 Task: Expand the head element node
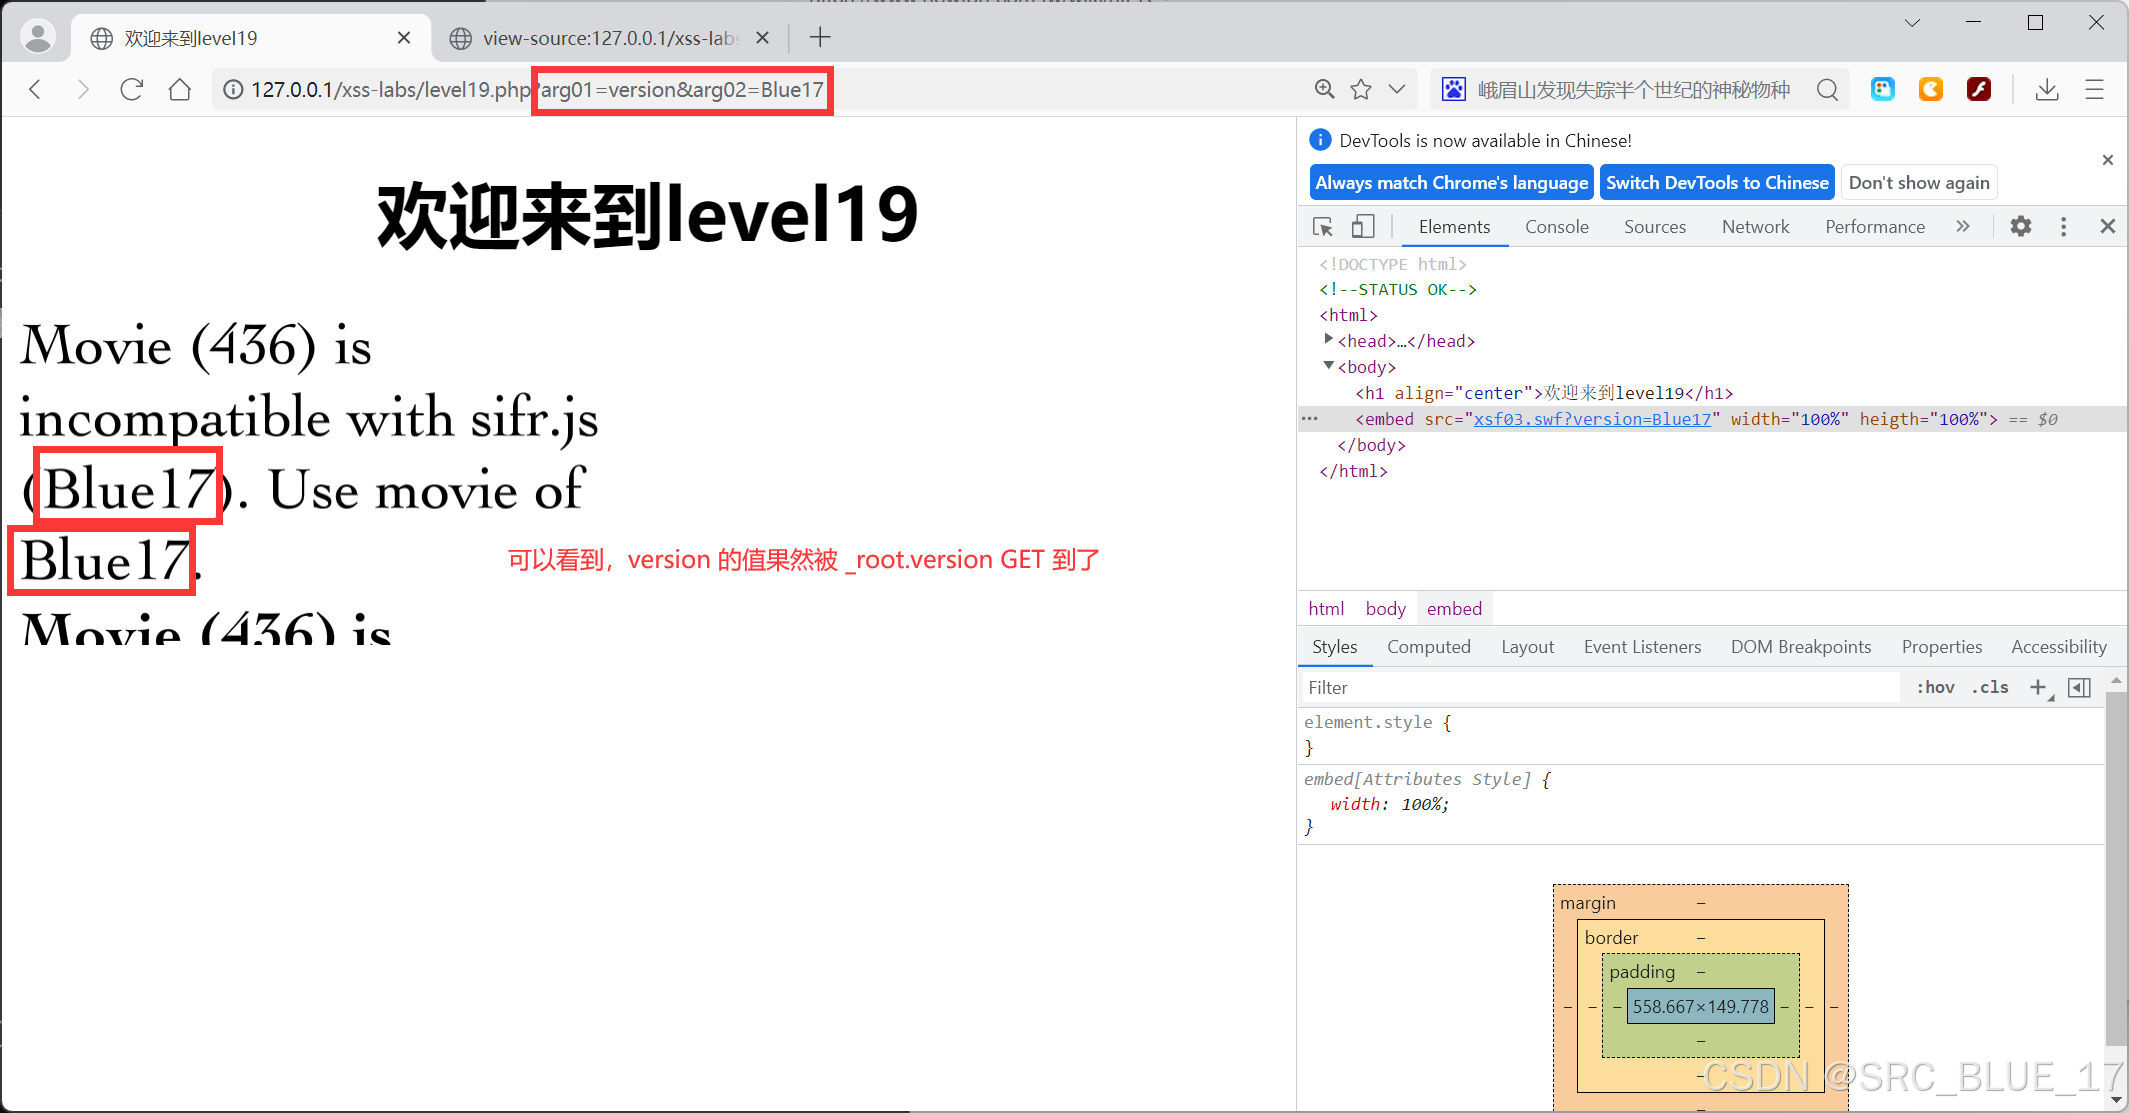[x=1328, y=340]
